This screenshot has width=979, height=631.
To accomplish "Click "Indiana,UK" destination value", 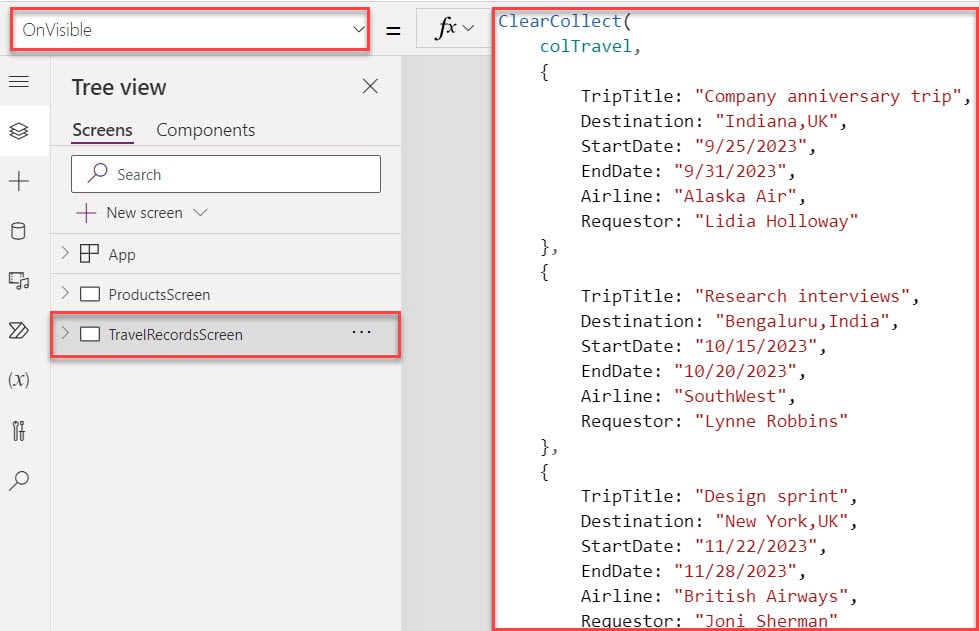I will [x=777, y=121].
